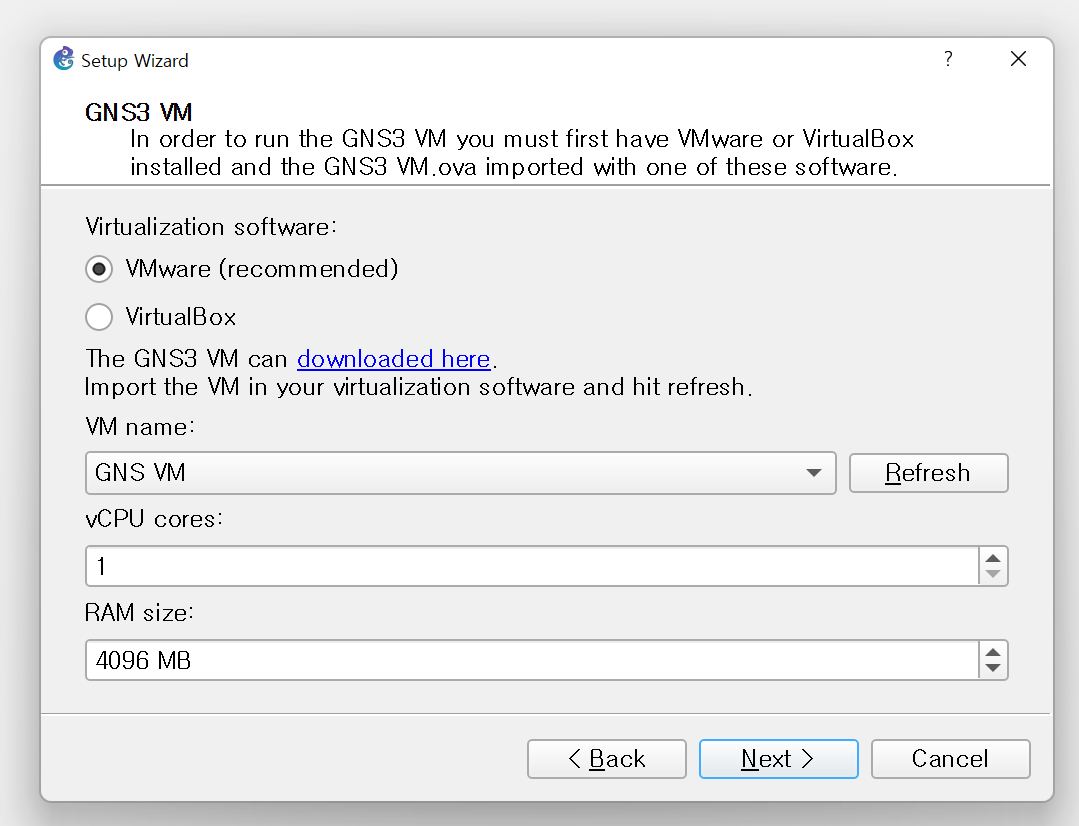This screenshot has width=1079, height=826.
Task: Click the "RAM size:" label
Action: pos(140,613)
